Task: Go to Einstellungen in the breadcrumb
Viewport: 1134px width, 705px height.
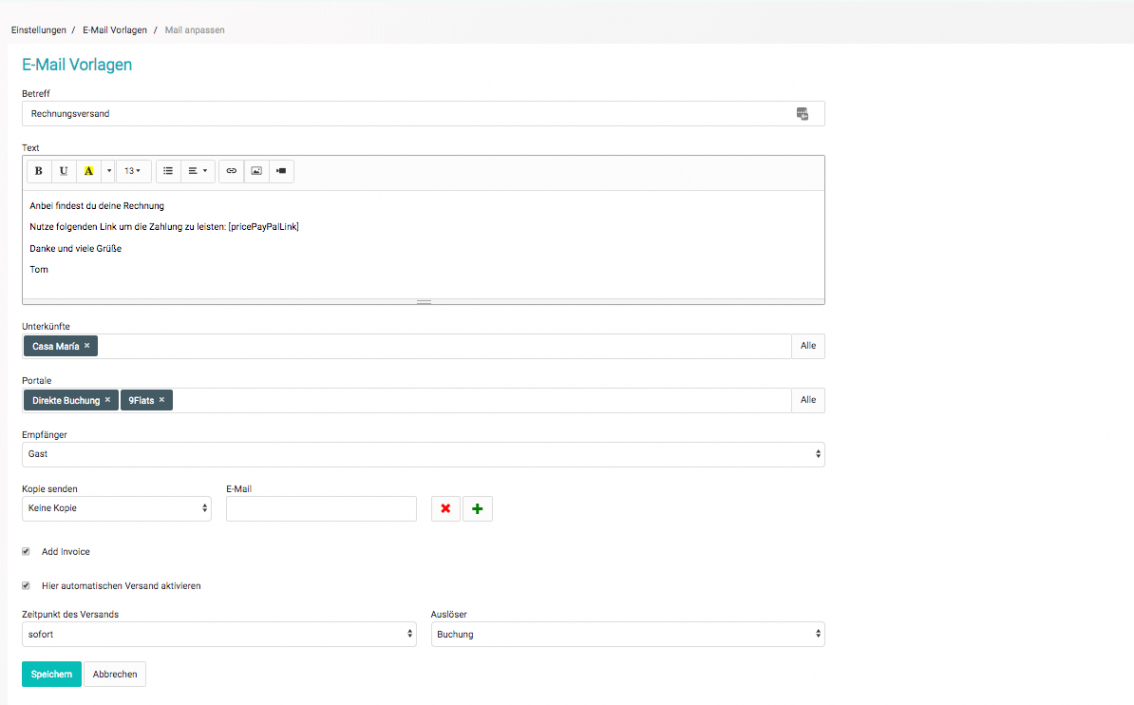Action: [x=38, y=30]
